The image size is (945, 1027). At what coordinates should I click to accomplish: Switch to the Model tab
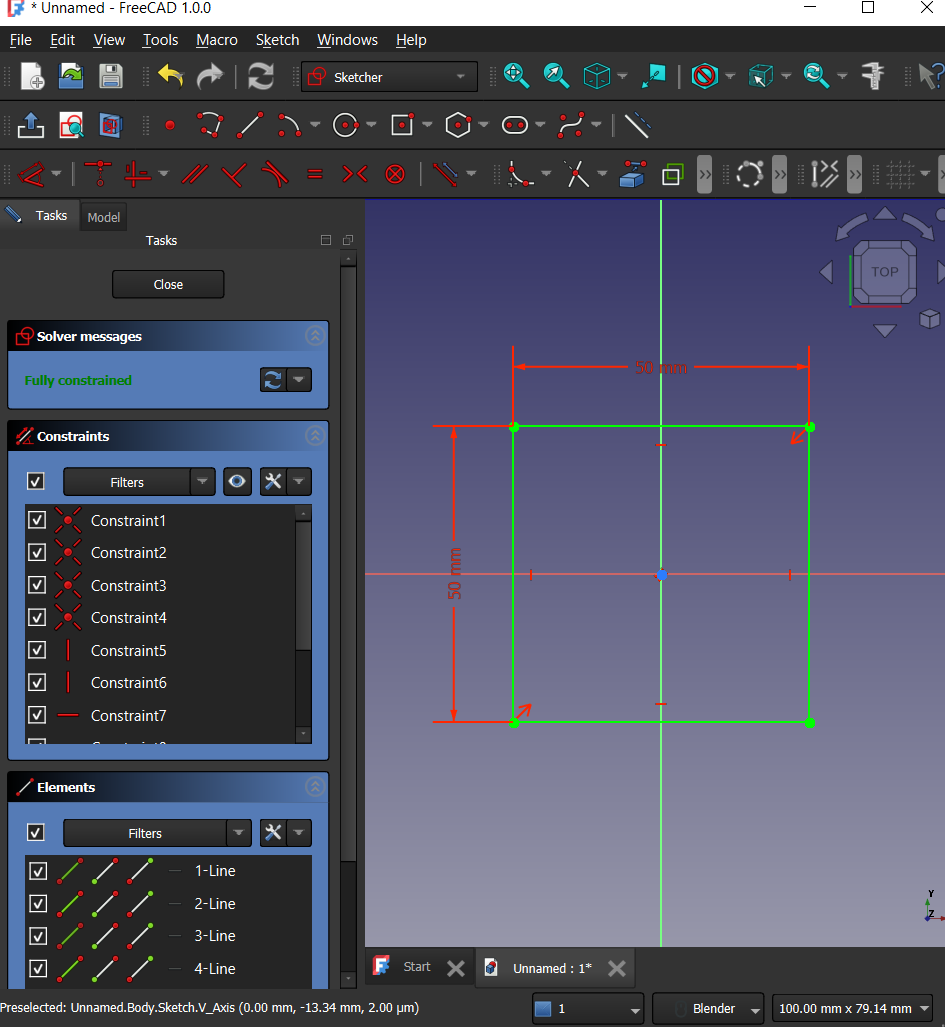(103, 217)
